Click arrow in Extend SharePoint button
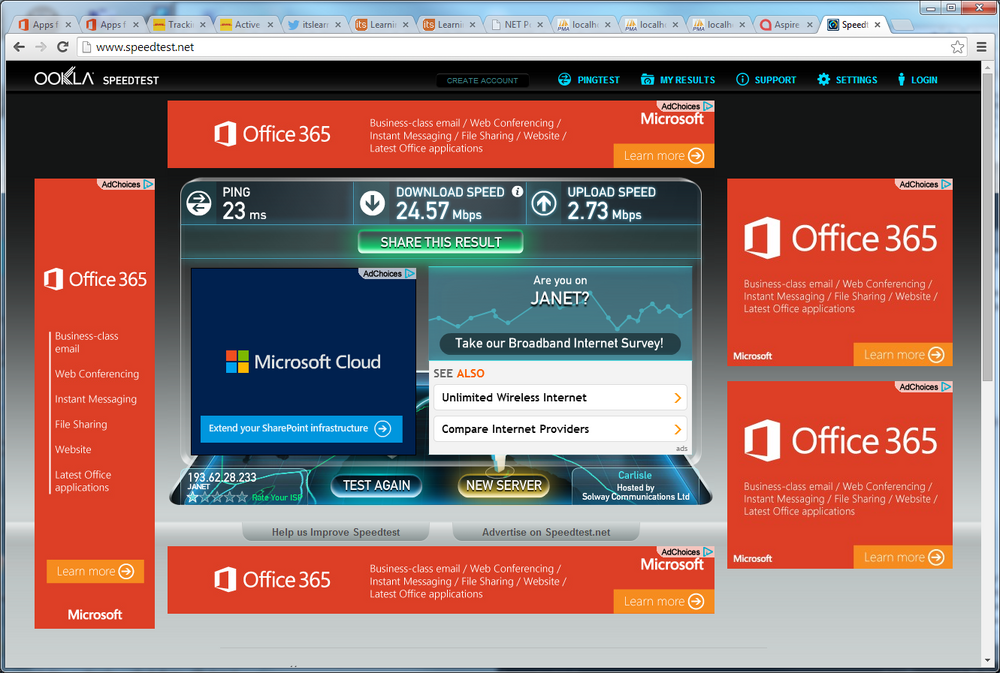Screen dimensions: 1000x673 pos(383,429)
